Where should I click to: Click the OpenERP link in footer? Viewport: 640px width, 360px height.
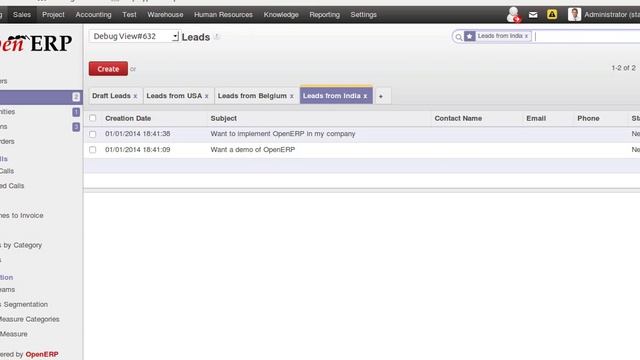click(42, 354)
